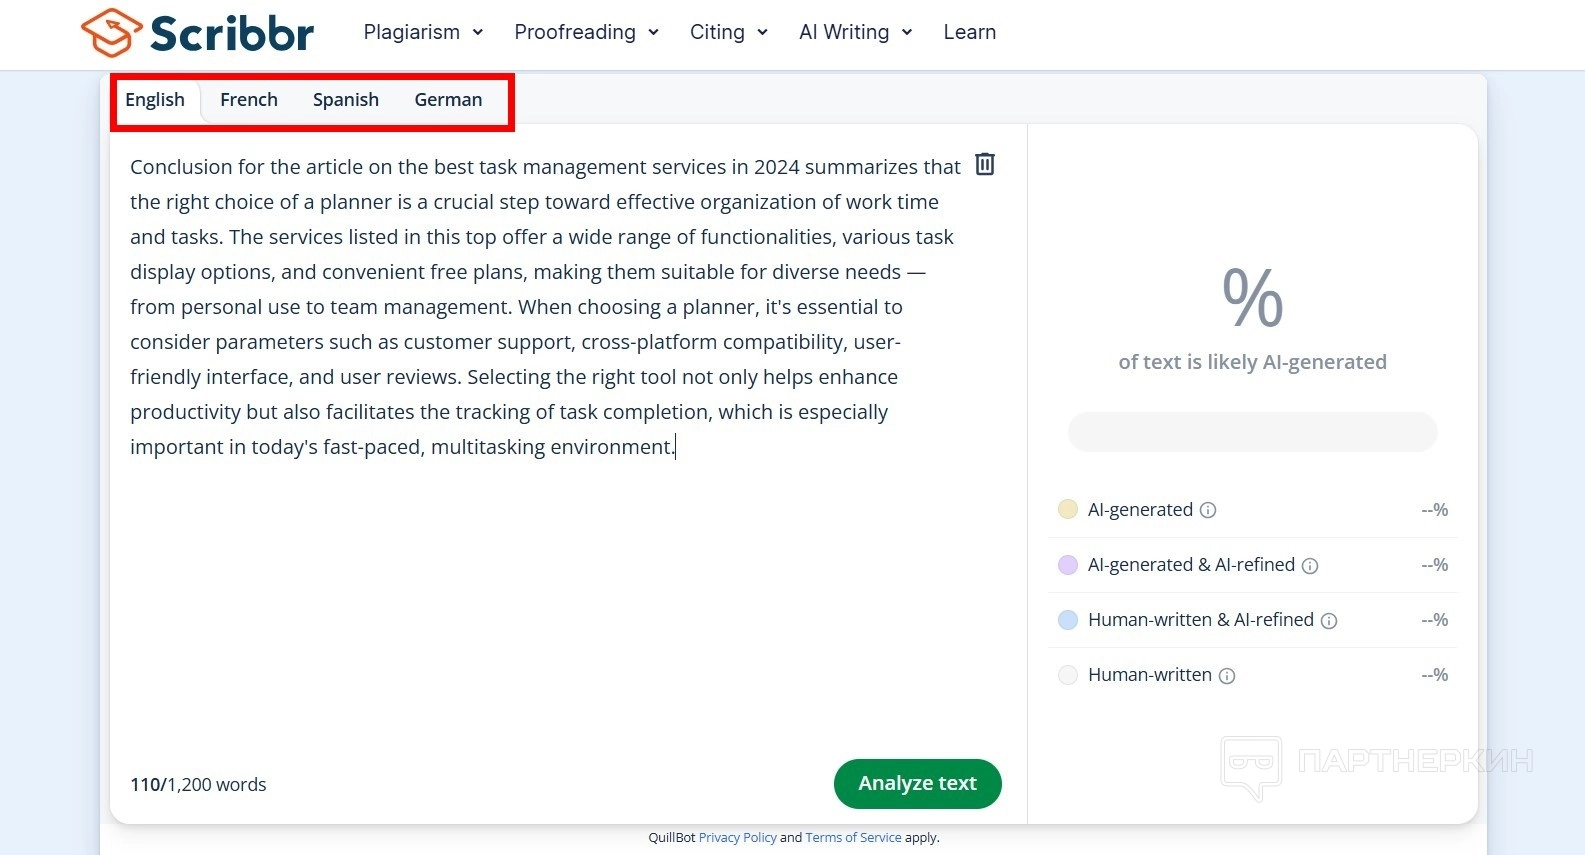Click the Scribbr logo icon
This screenshot has height=855, width=1585.
[111, 33]
